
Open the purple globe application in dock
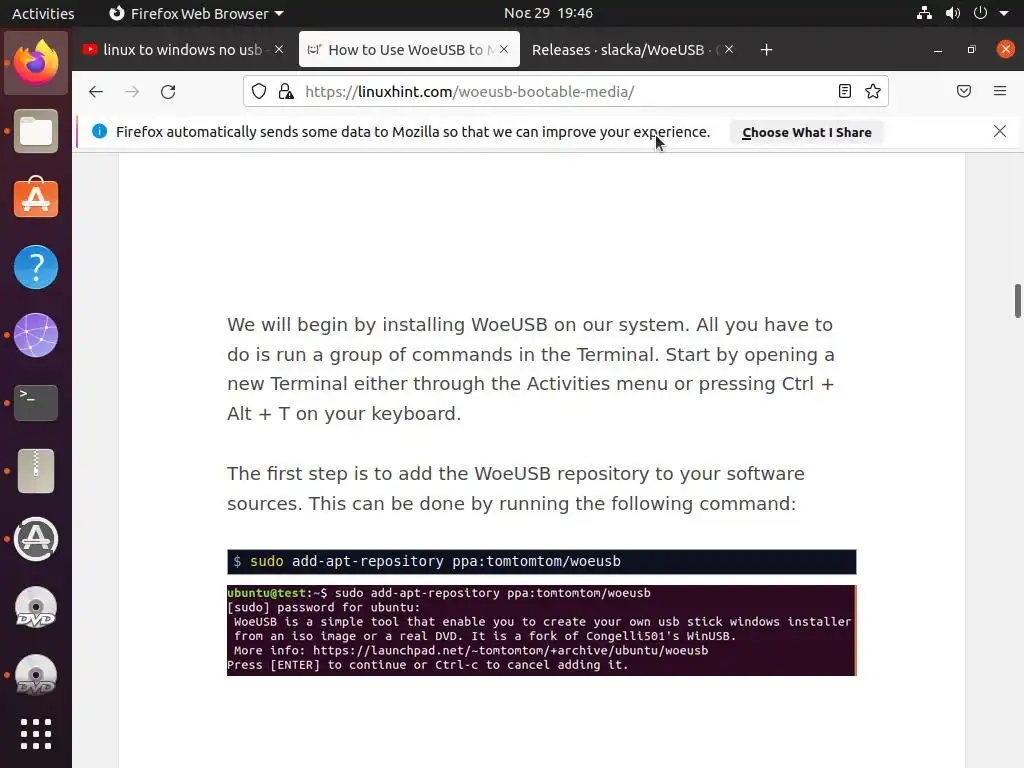click(x=36, y=335)
